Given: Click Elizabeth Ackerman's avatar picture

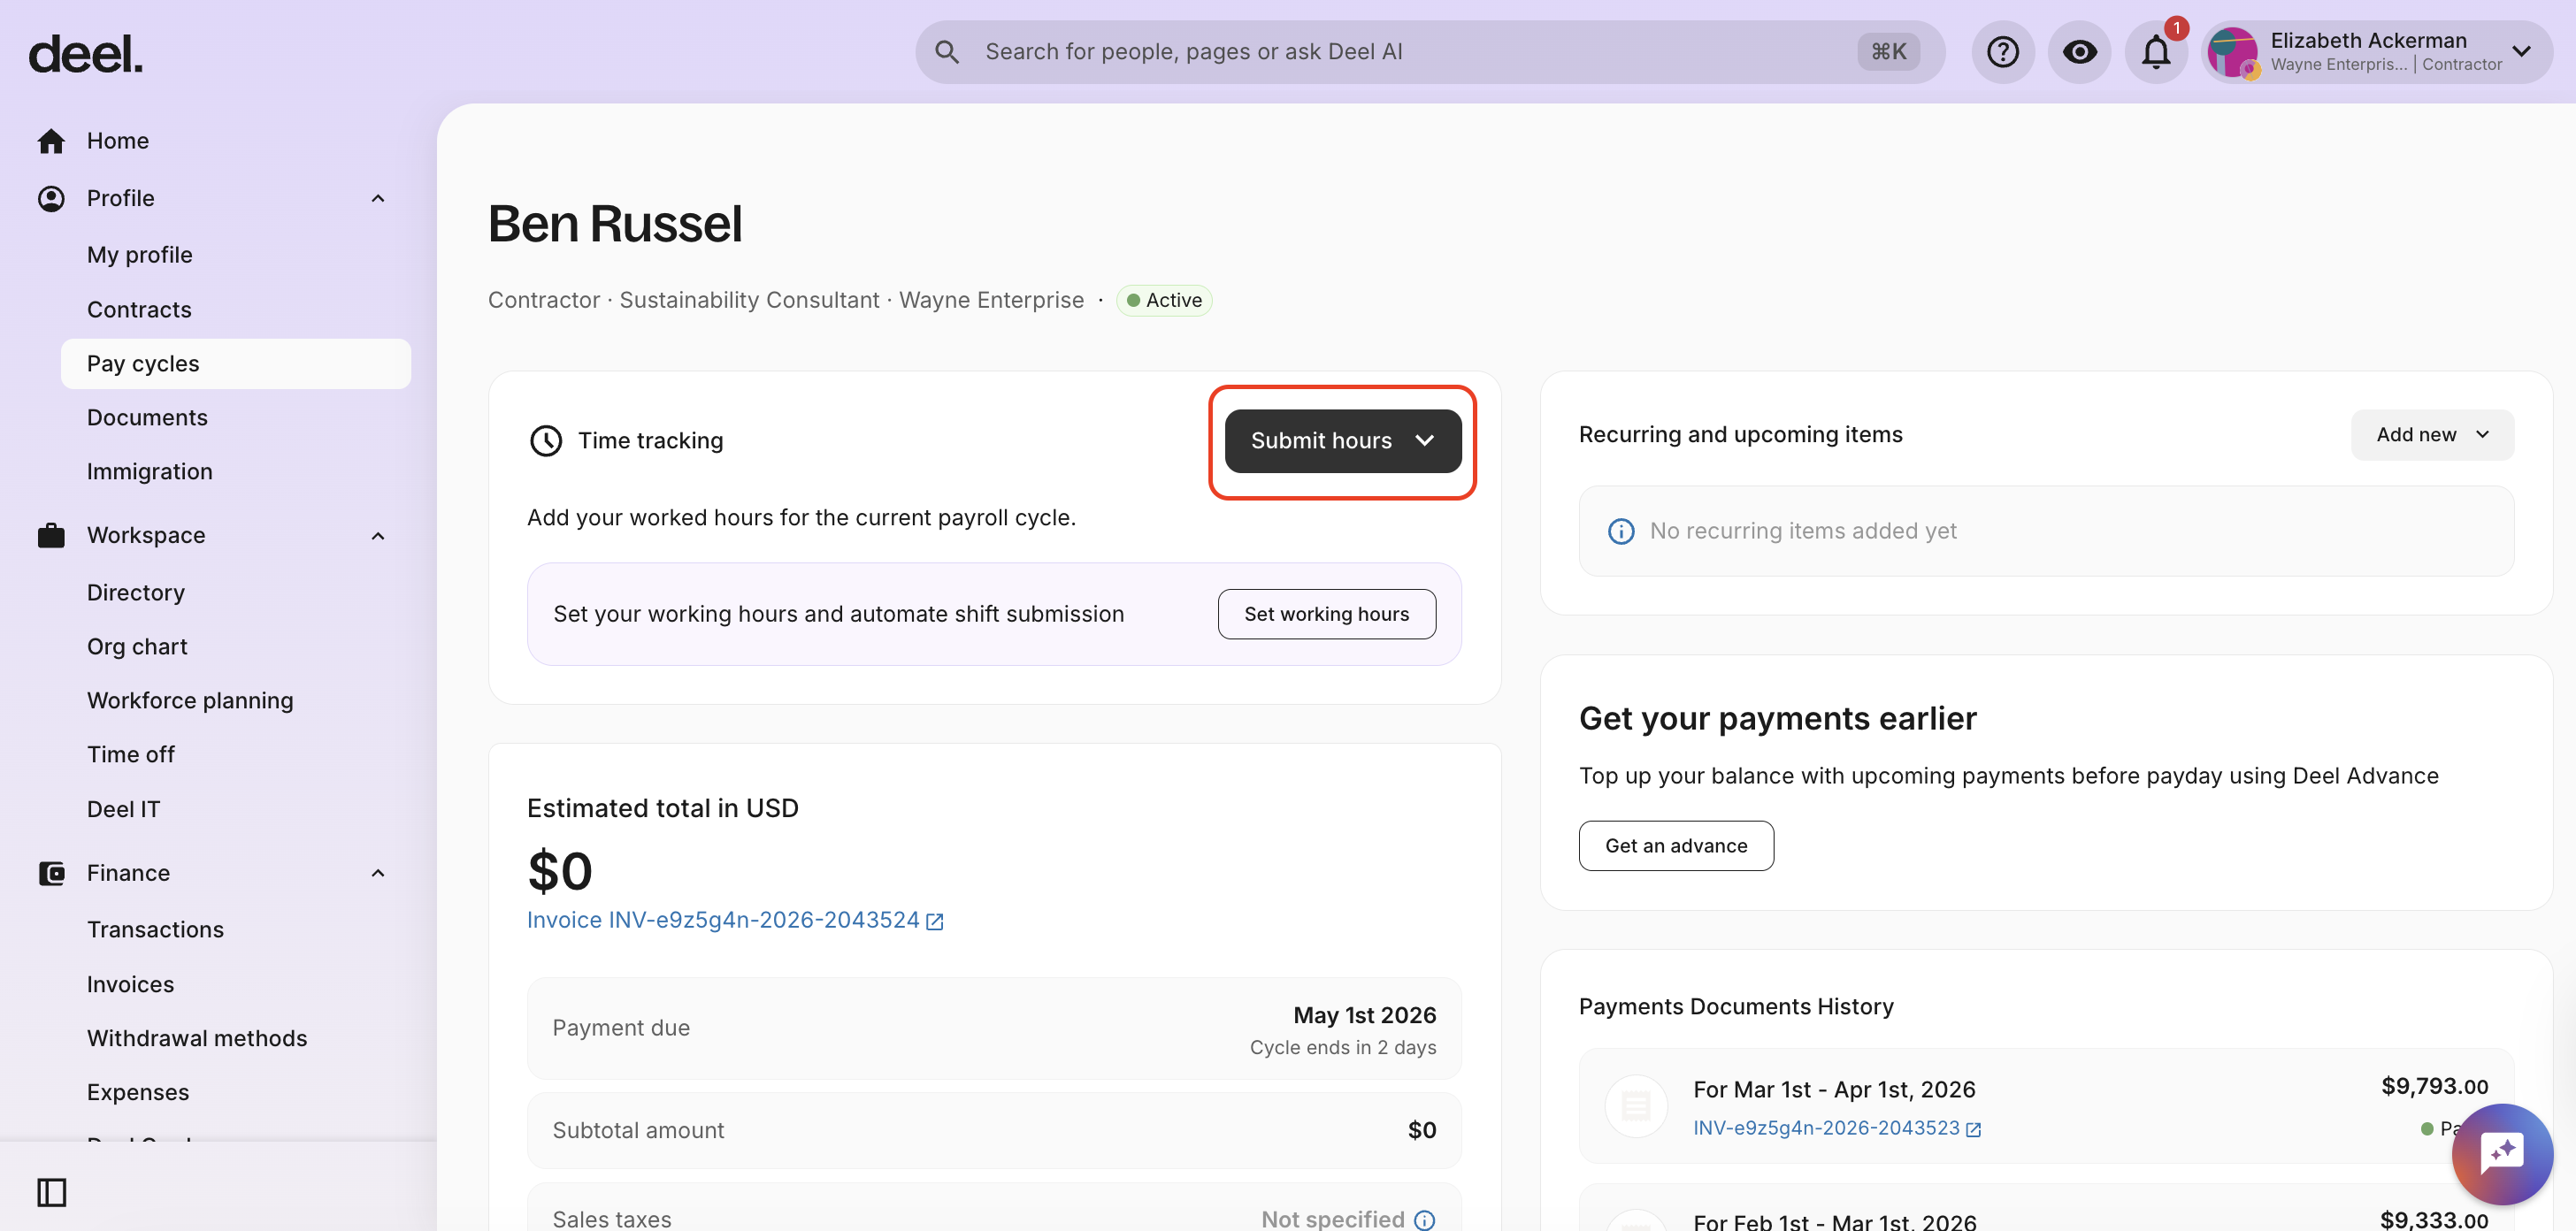Looking at the screenshot, I should click(x=2232, y=52).
